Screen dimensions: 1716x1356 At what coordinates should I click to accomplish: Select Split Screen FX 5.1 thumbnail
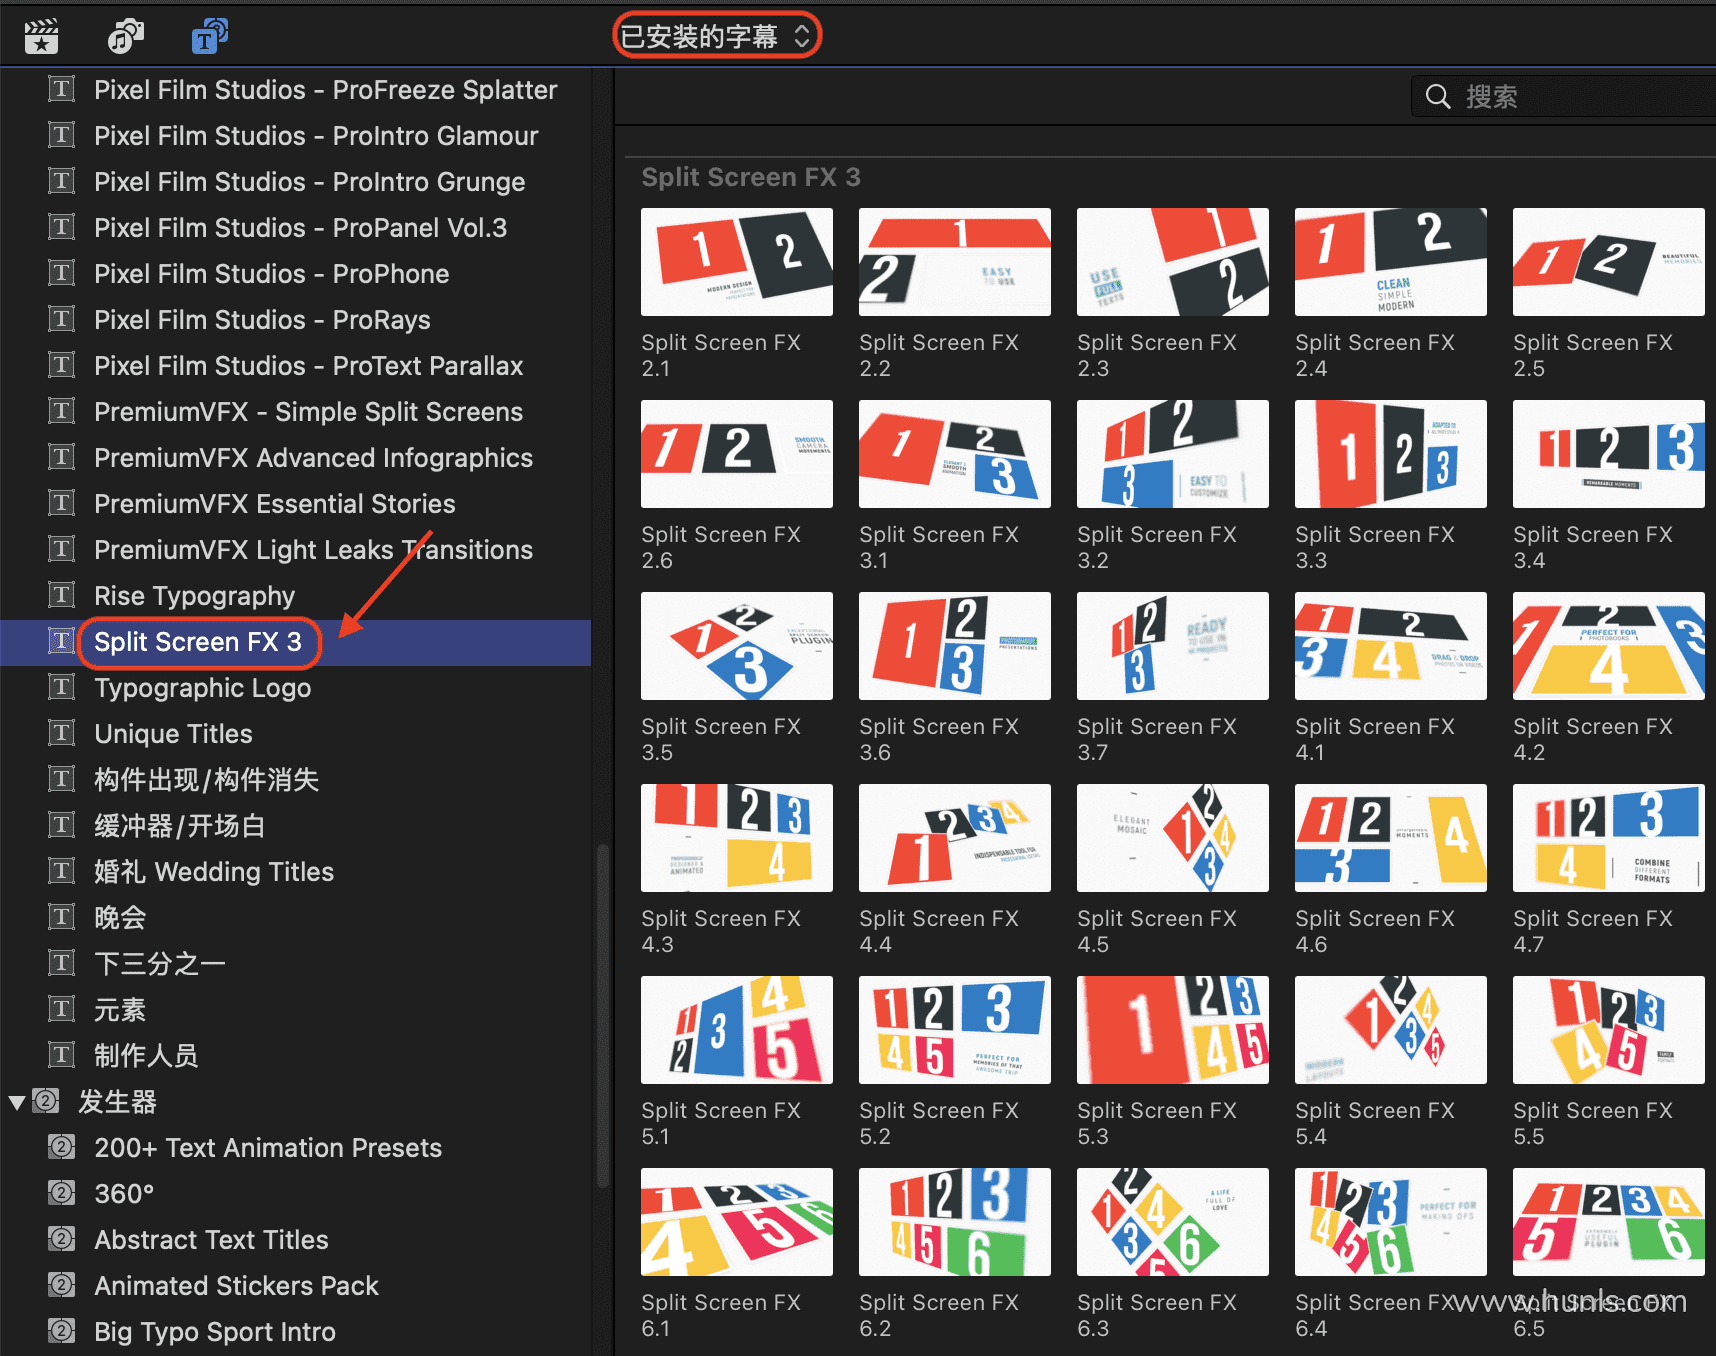pos(737,1030)
